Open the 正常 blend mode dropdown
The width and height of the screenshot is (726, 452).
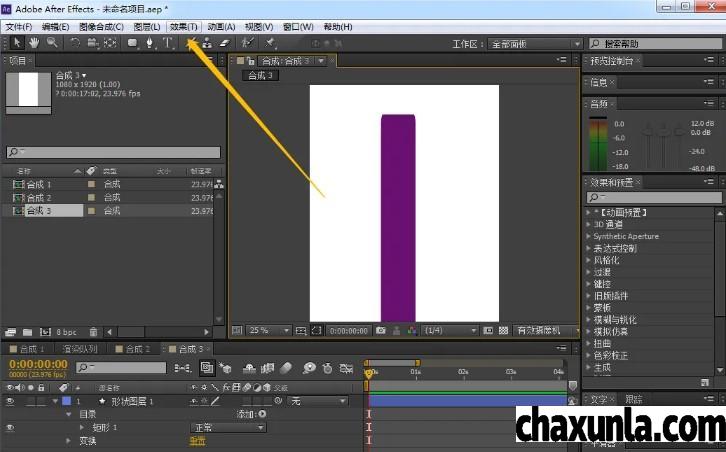[228, 428]
